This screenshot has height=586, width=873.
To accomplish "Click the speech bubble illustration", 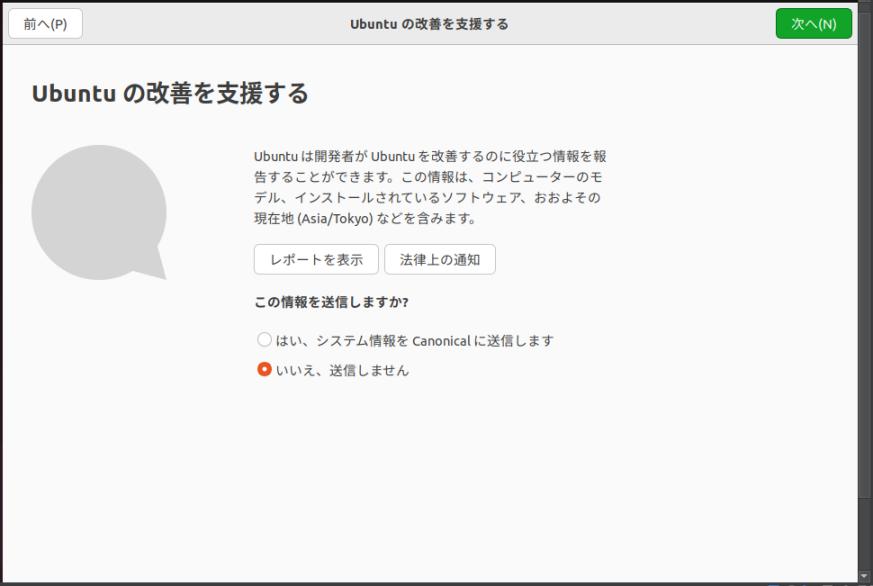I will pyautogui.click(x=100, y=213).
